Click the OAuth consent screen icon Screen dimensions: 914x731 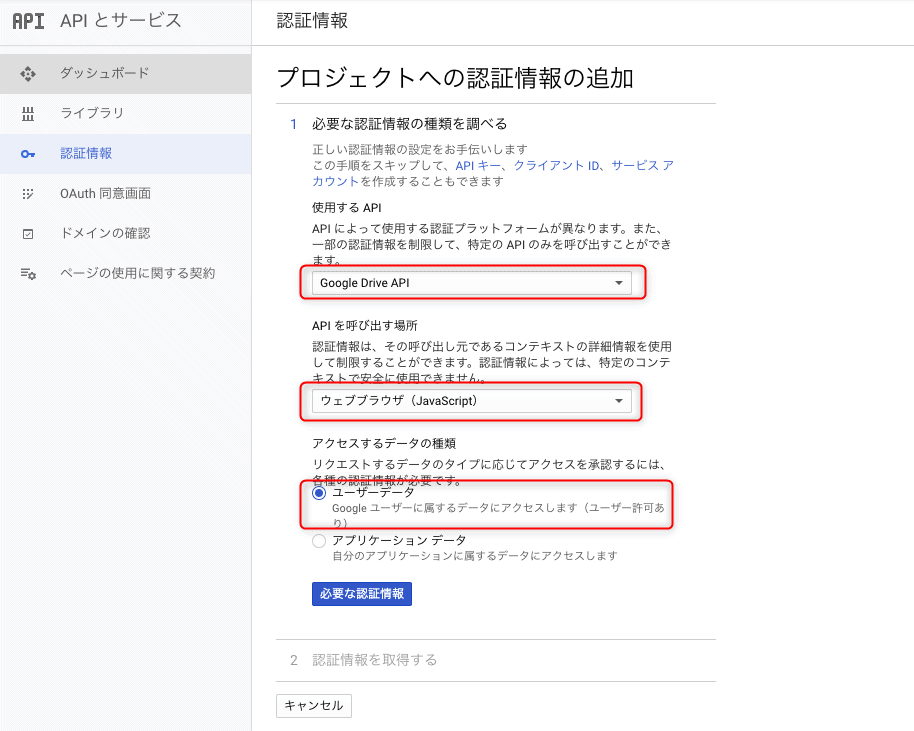tap(28, 193)
